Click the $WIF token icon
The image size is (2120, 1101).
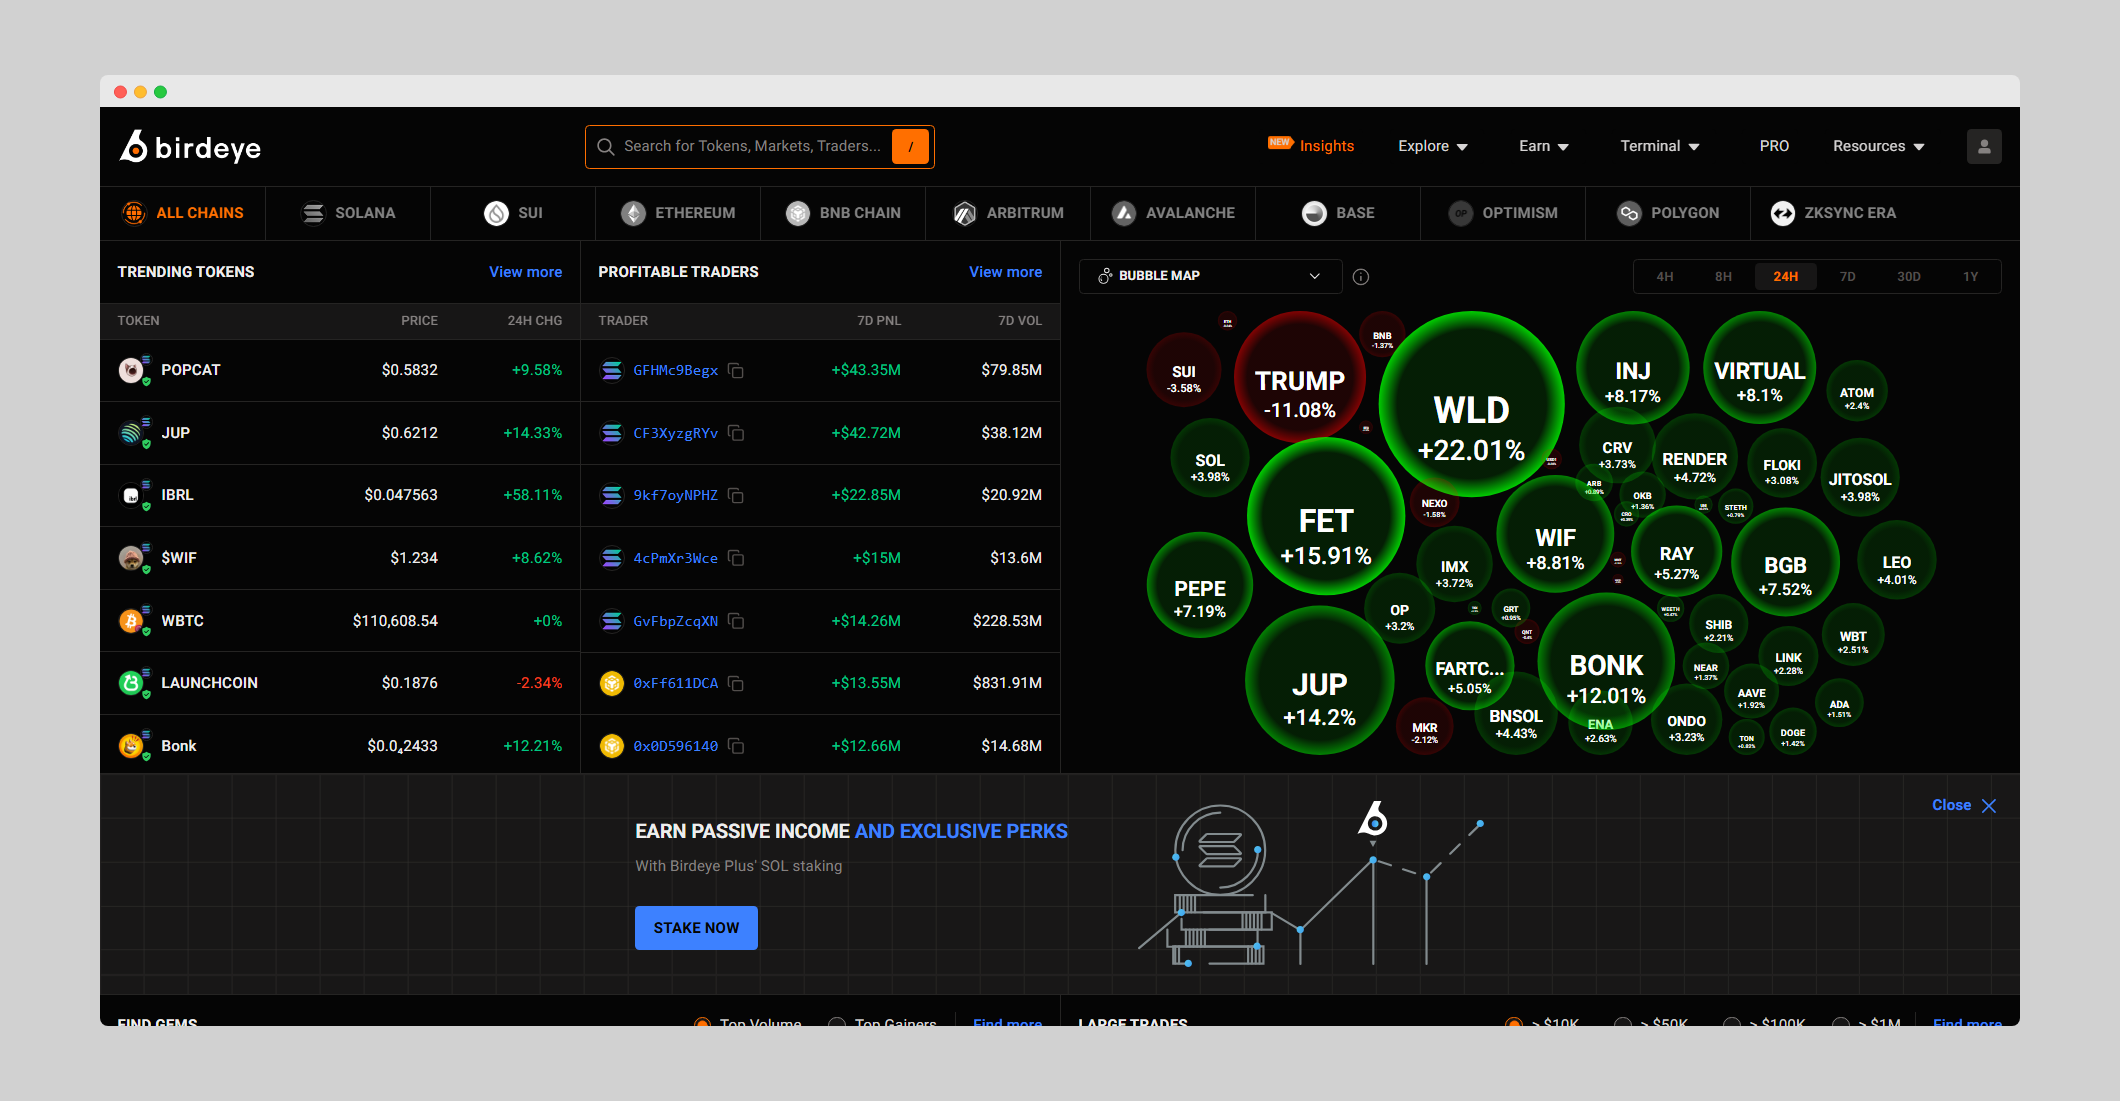pyautogui.click(x=132, y=558)
